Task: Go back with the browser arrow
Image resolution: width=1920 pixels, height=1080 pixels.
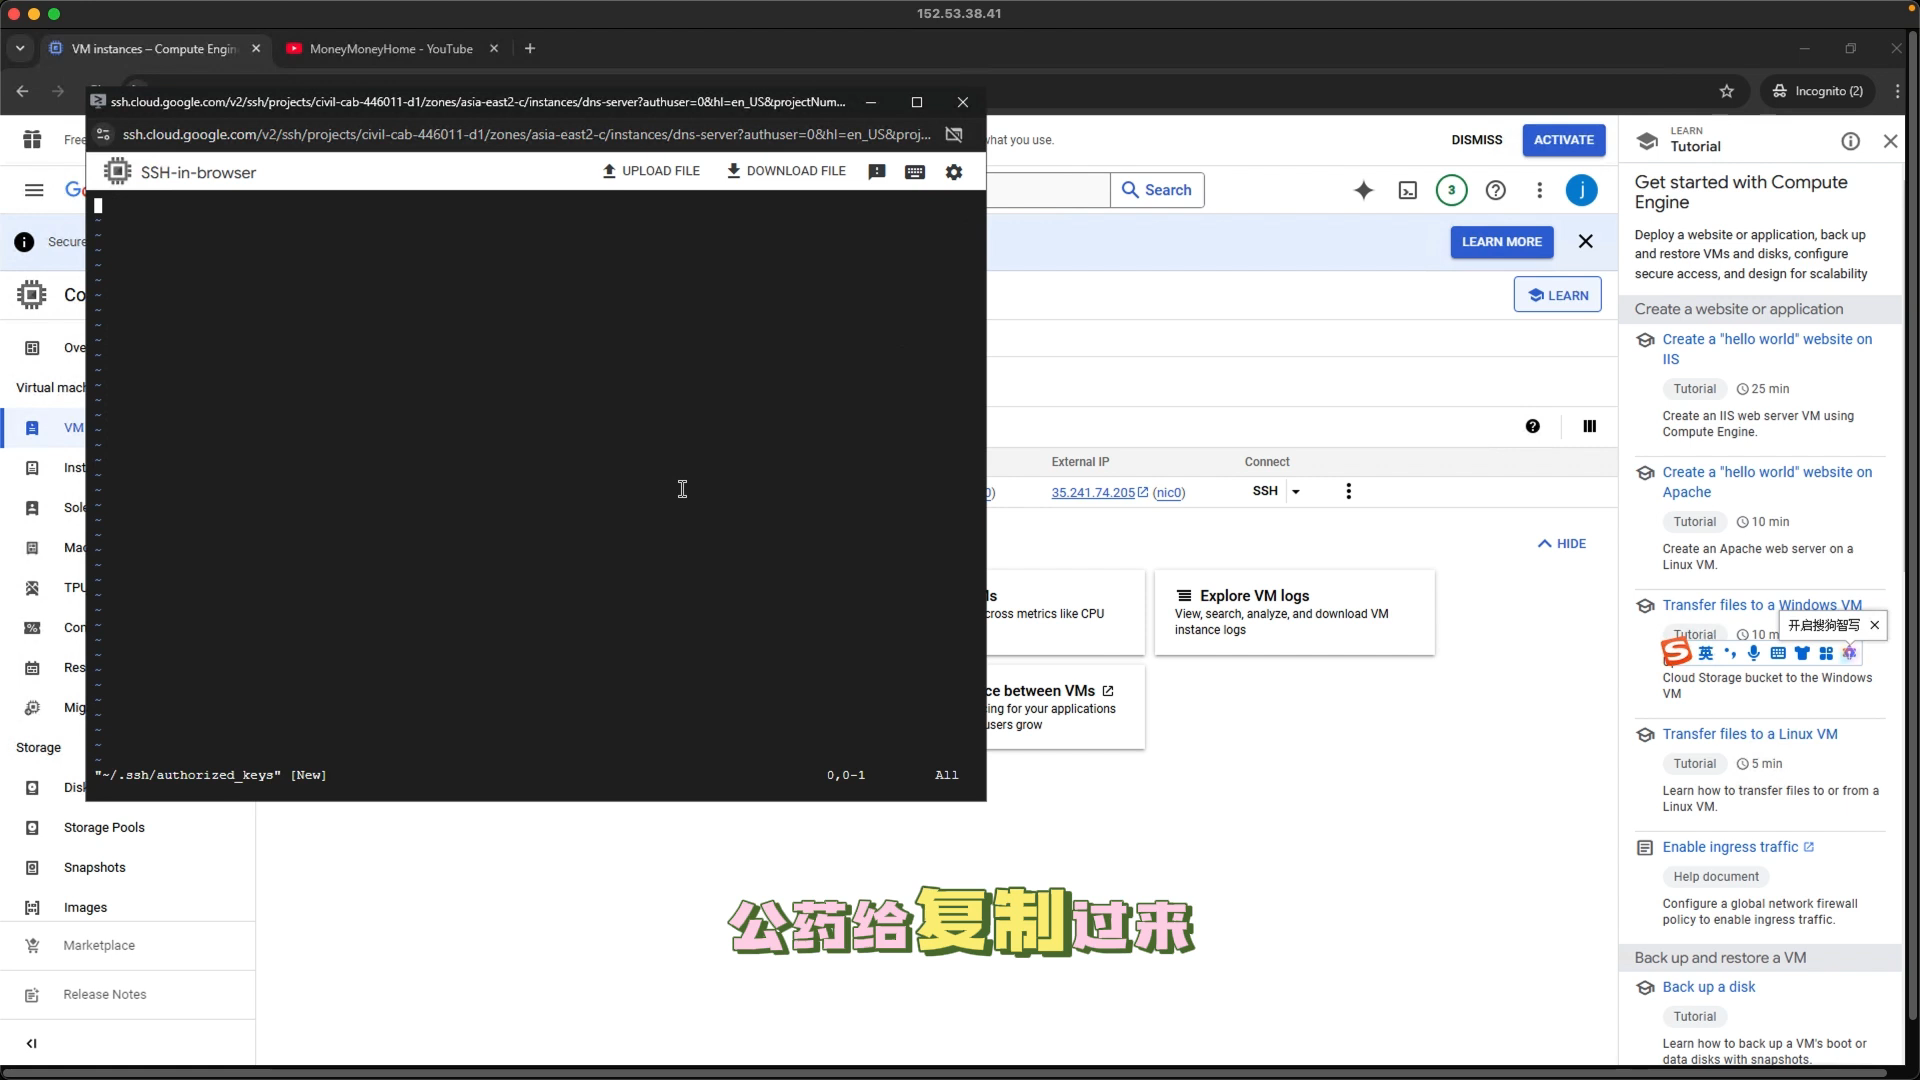Action: [22, 91]
